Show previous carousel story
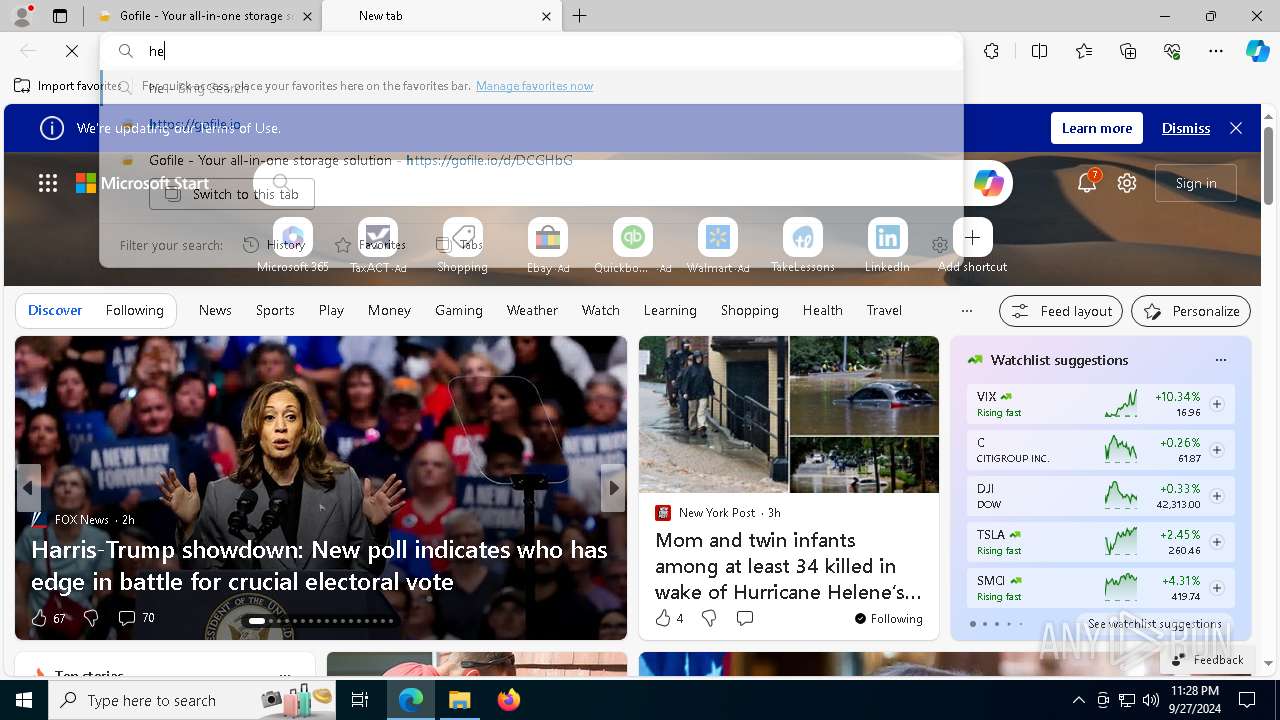Screen dimensions: 1280x720 (28, 488)
